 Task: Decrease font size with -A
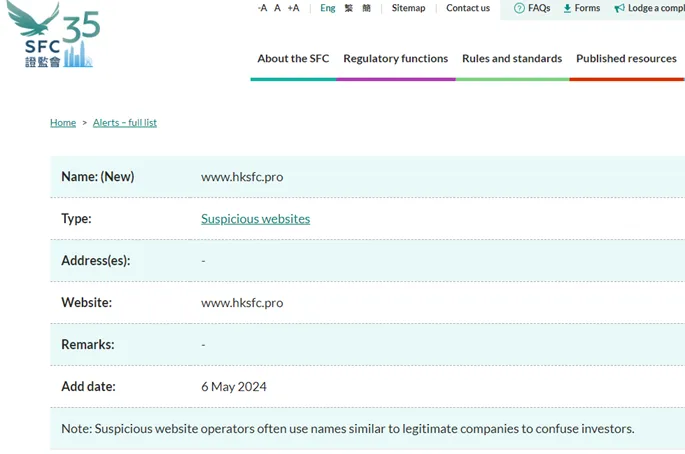(263, 8)
